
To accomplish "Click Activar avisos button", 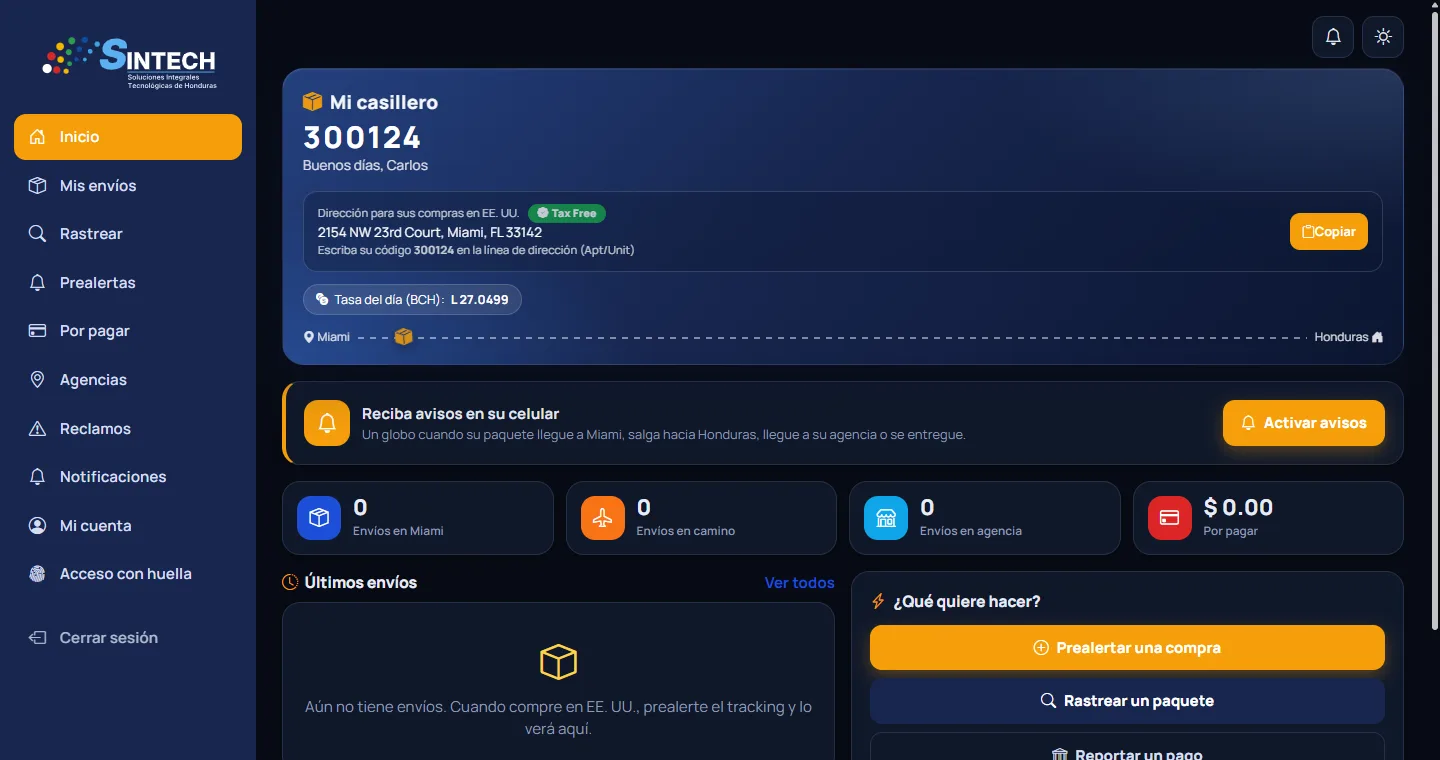I will (1304, 423).
